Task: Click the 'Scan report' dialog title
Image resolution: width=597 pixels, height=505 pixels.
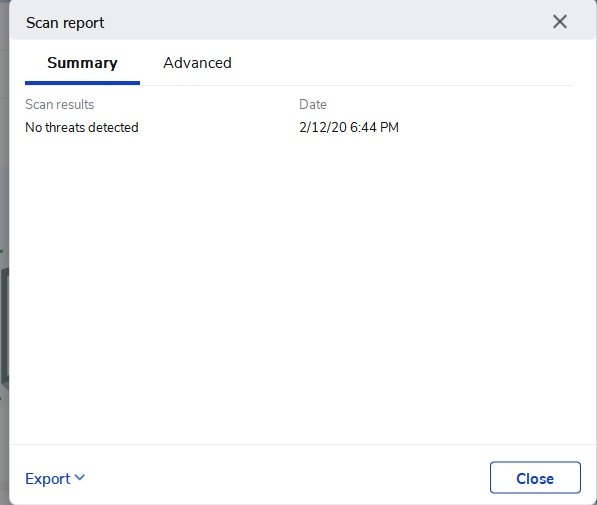Action: (x=65, y=23)
